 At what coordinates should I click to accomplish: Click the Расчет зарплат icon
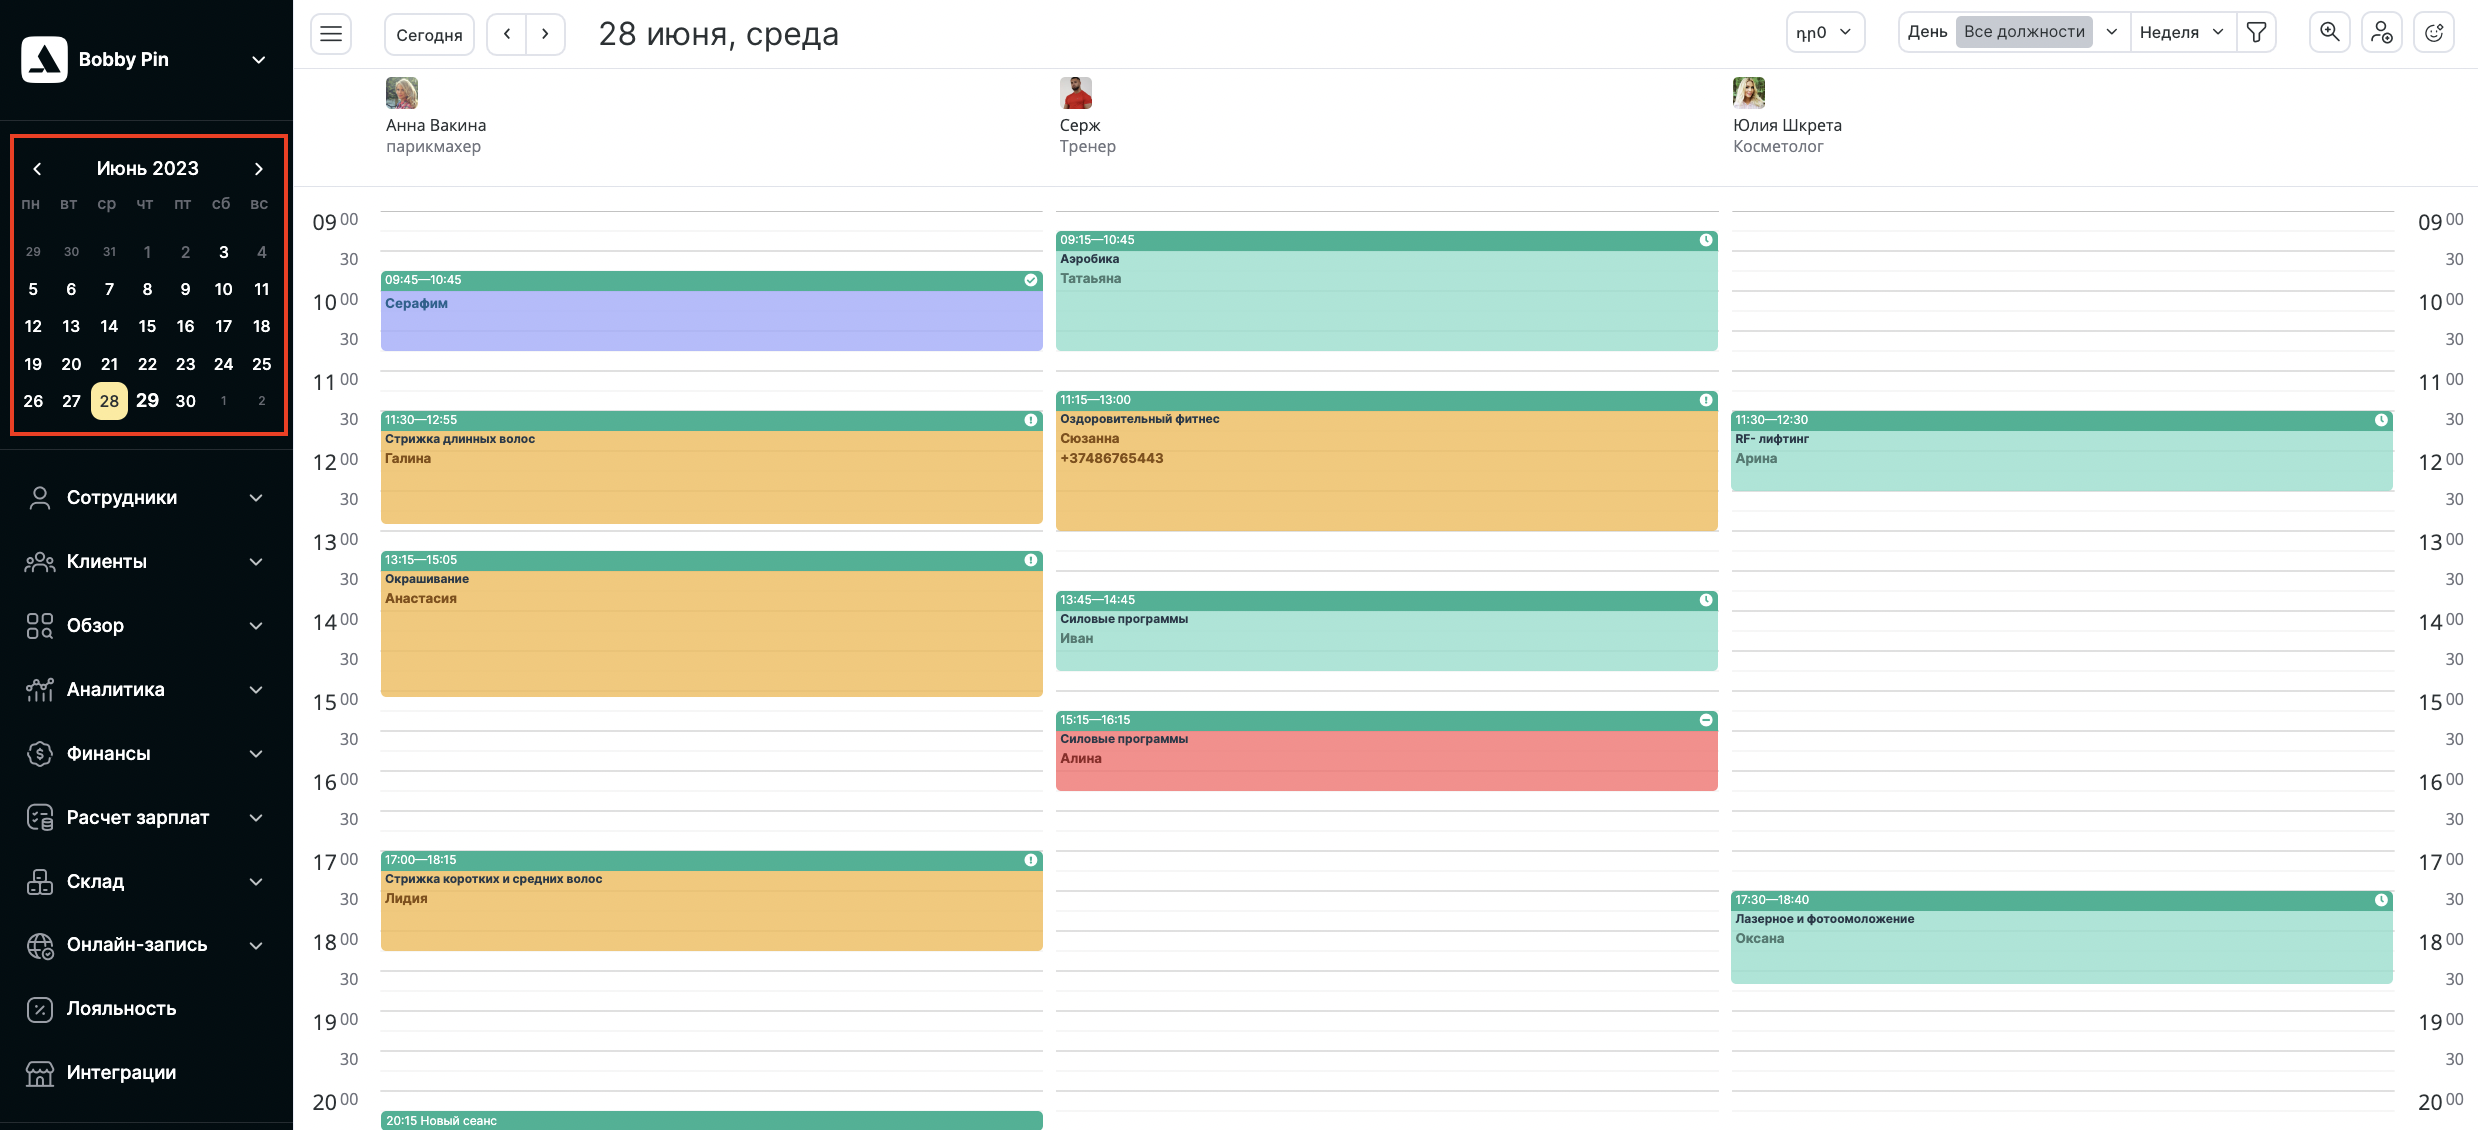click(x=40, y=818)
